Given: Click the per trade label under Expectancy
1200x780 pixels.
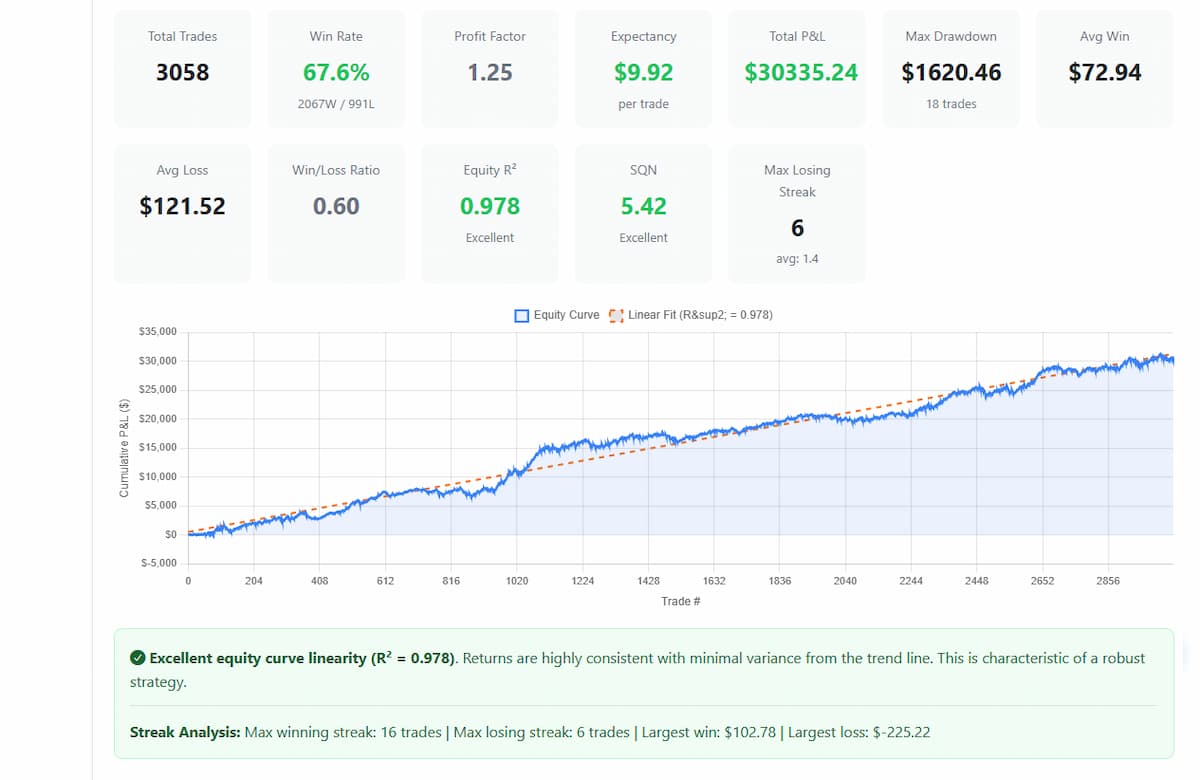Looking at the screenshot, I should [644, 104].
